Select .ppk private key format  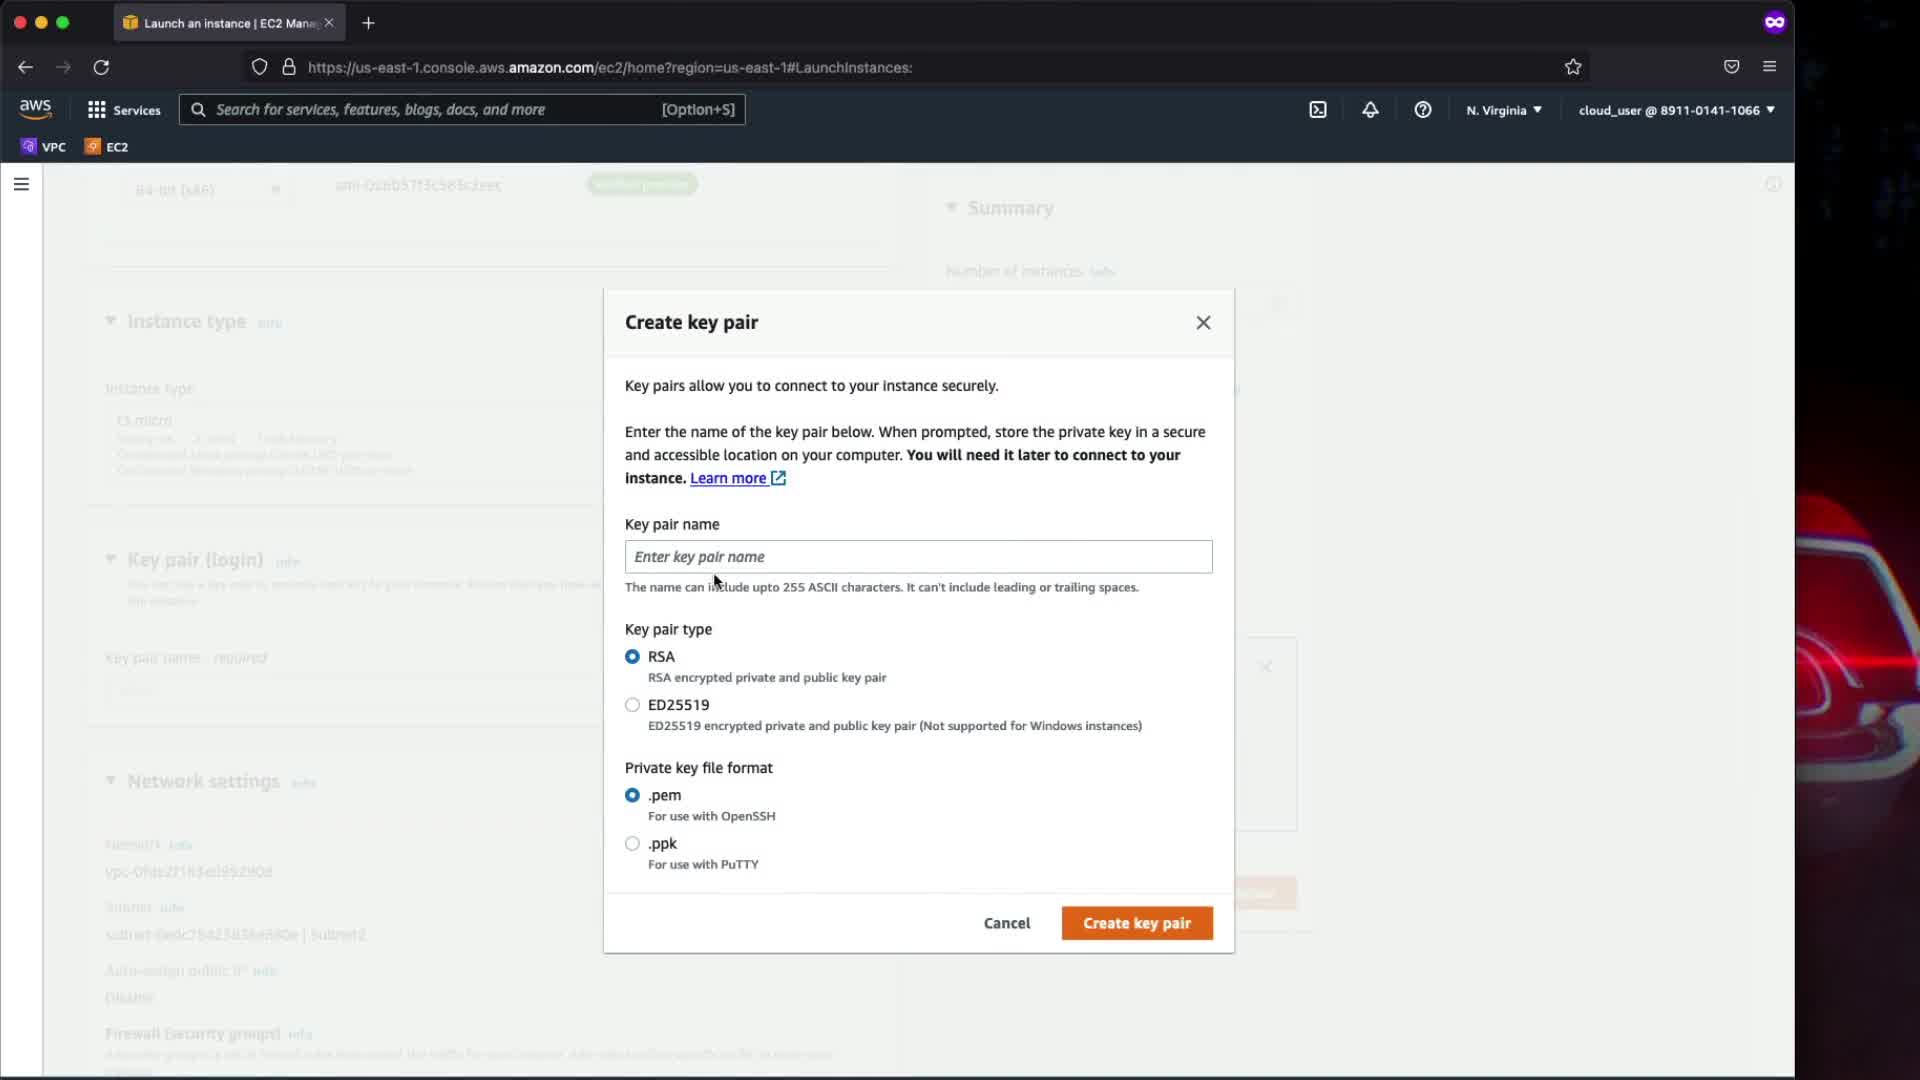point(632,844)
